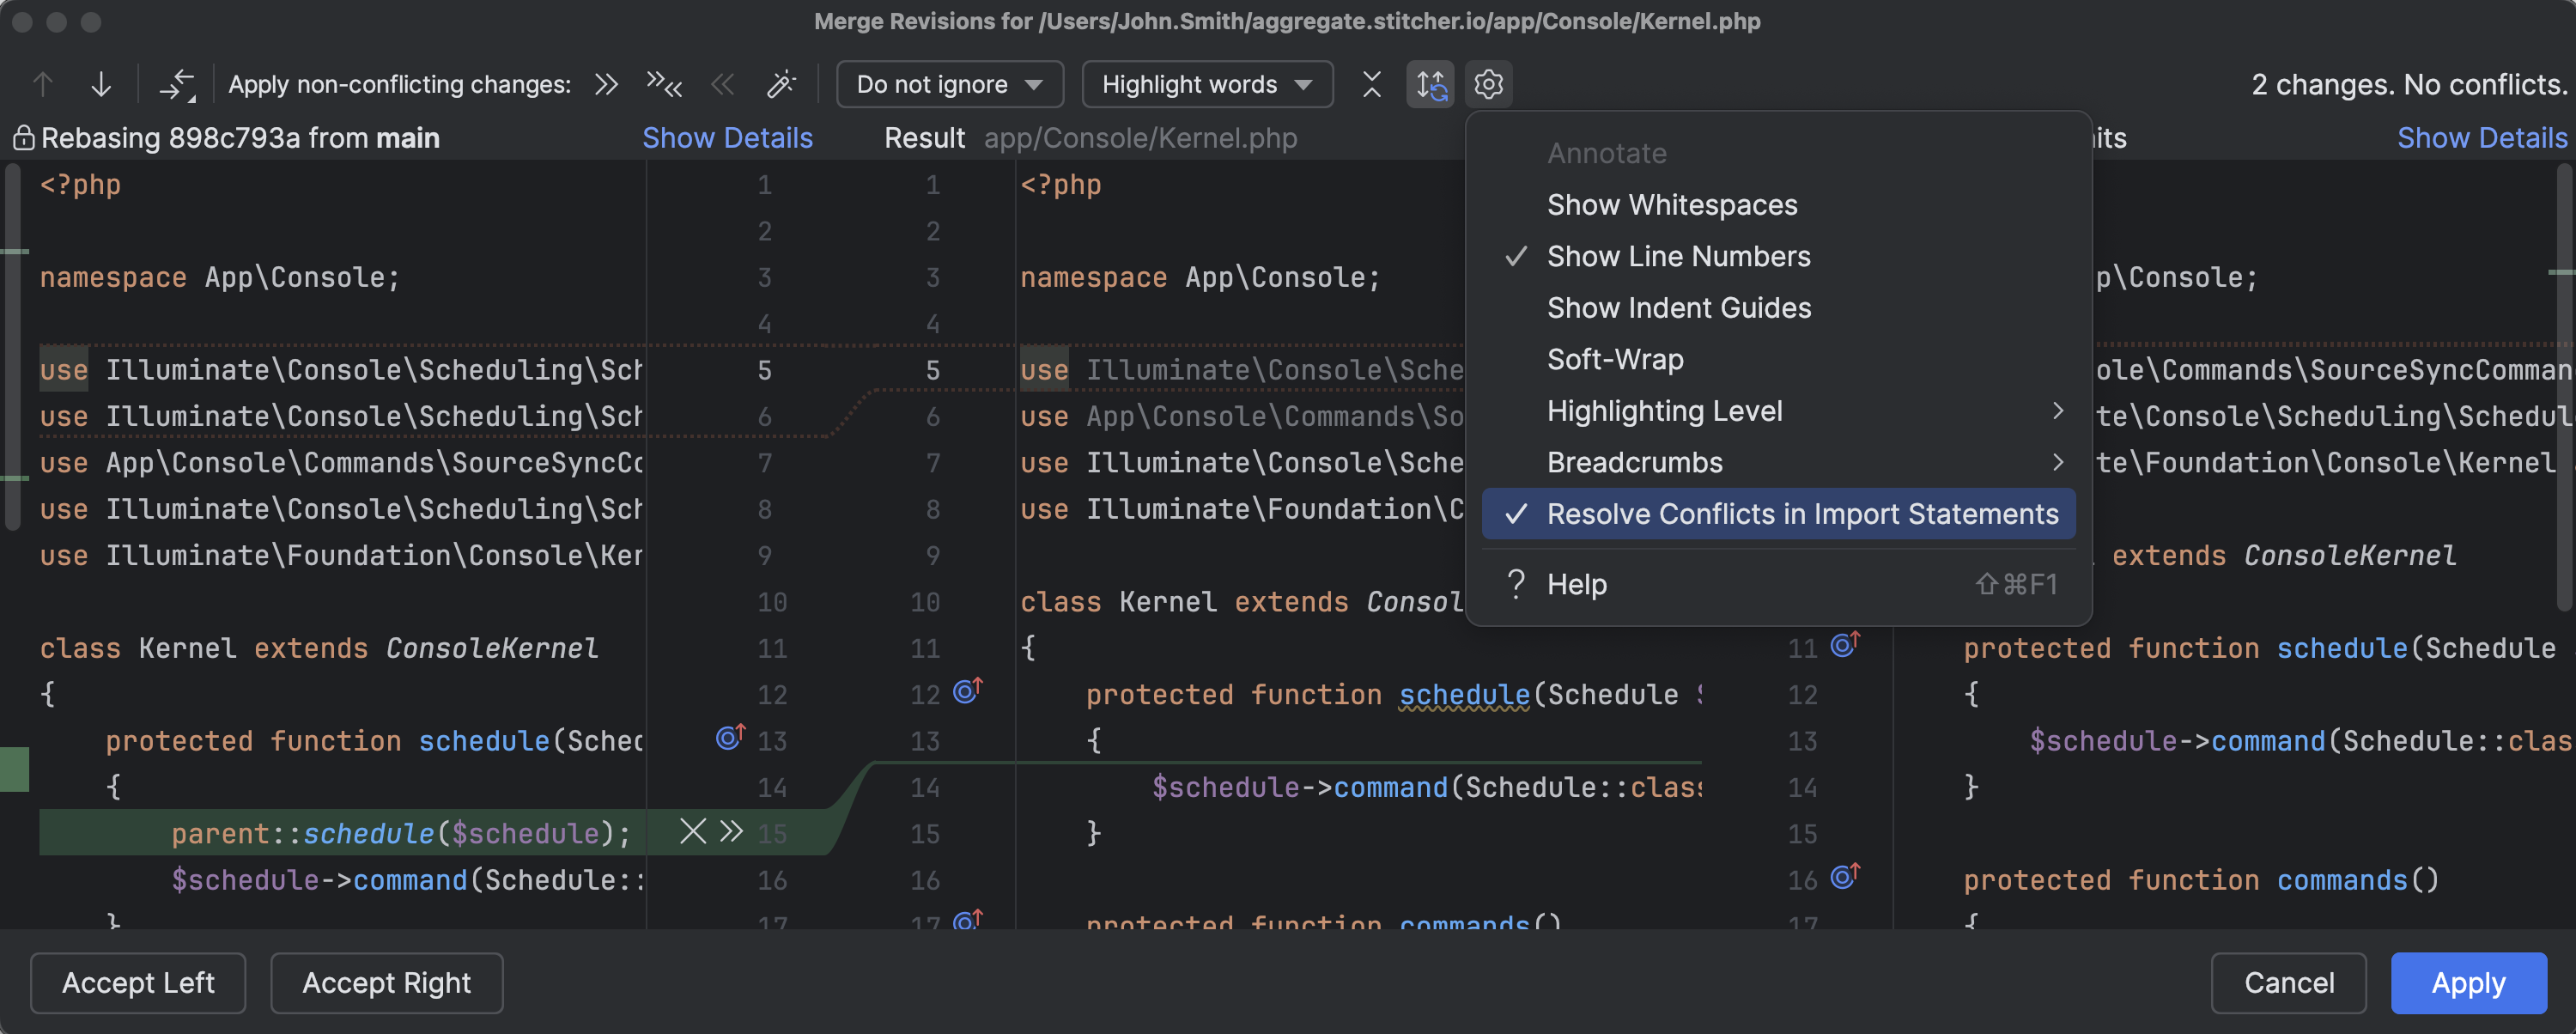Go to next difference arrow
Screen dimensions: 2576x1034
click(x=101, y=84)
